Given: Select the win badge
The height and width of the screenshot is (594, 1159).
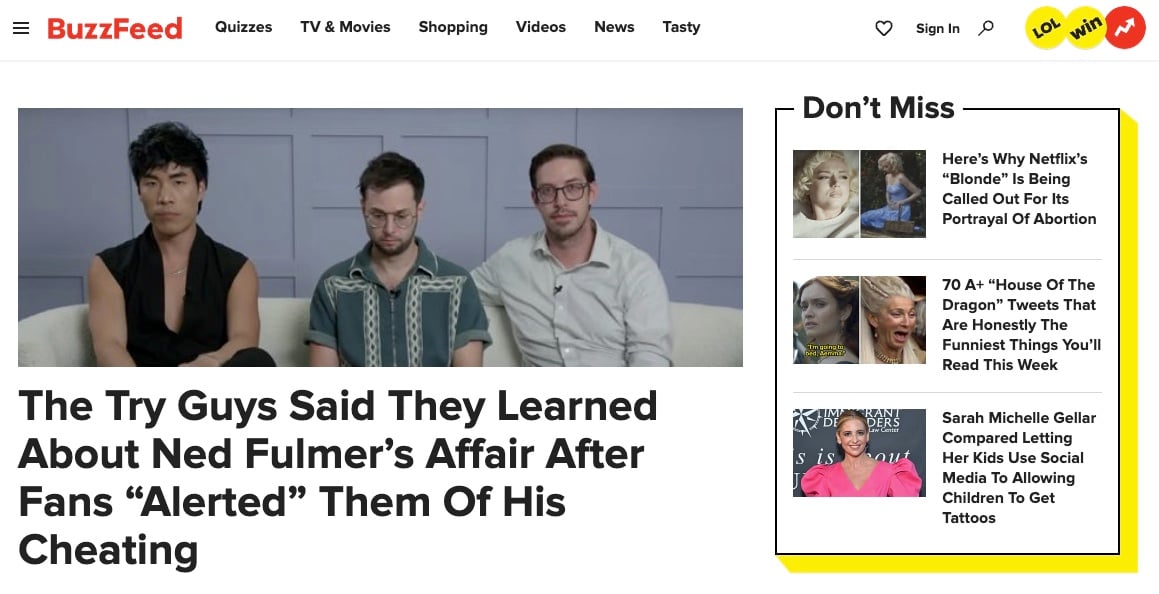Looking at the screenshot, I should pyautogui.click(x=1085, y=28).
